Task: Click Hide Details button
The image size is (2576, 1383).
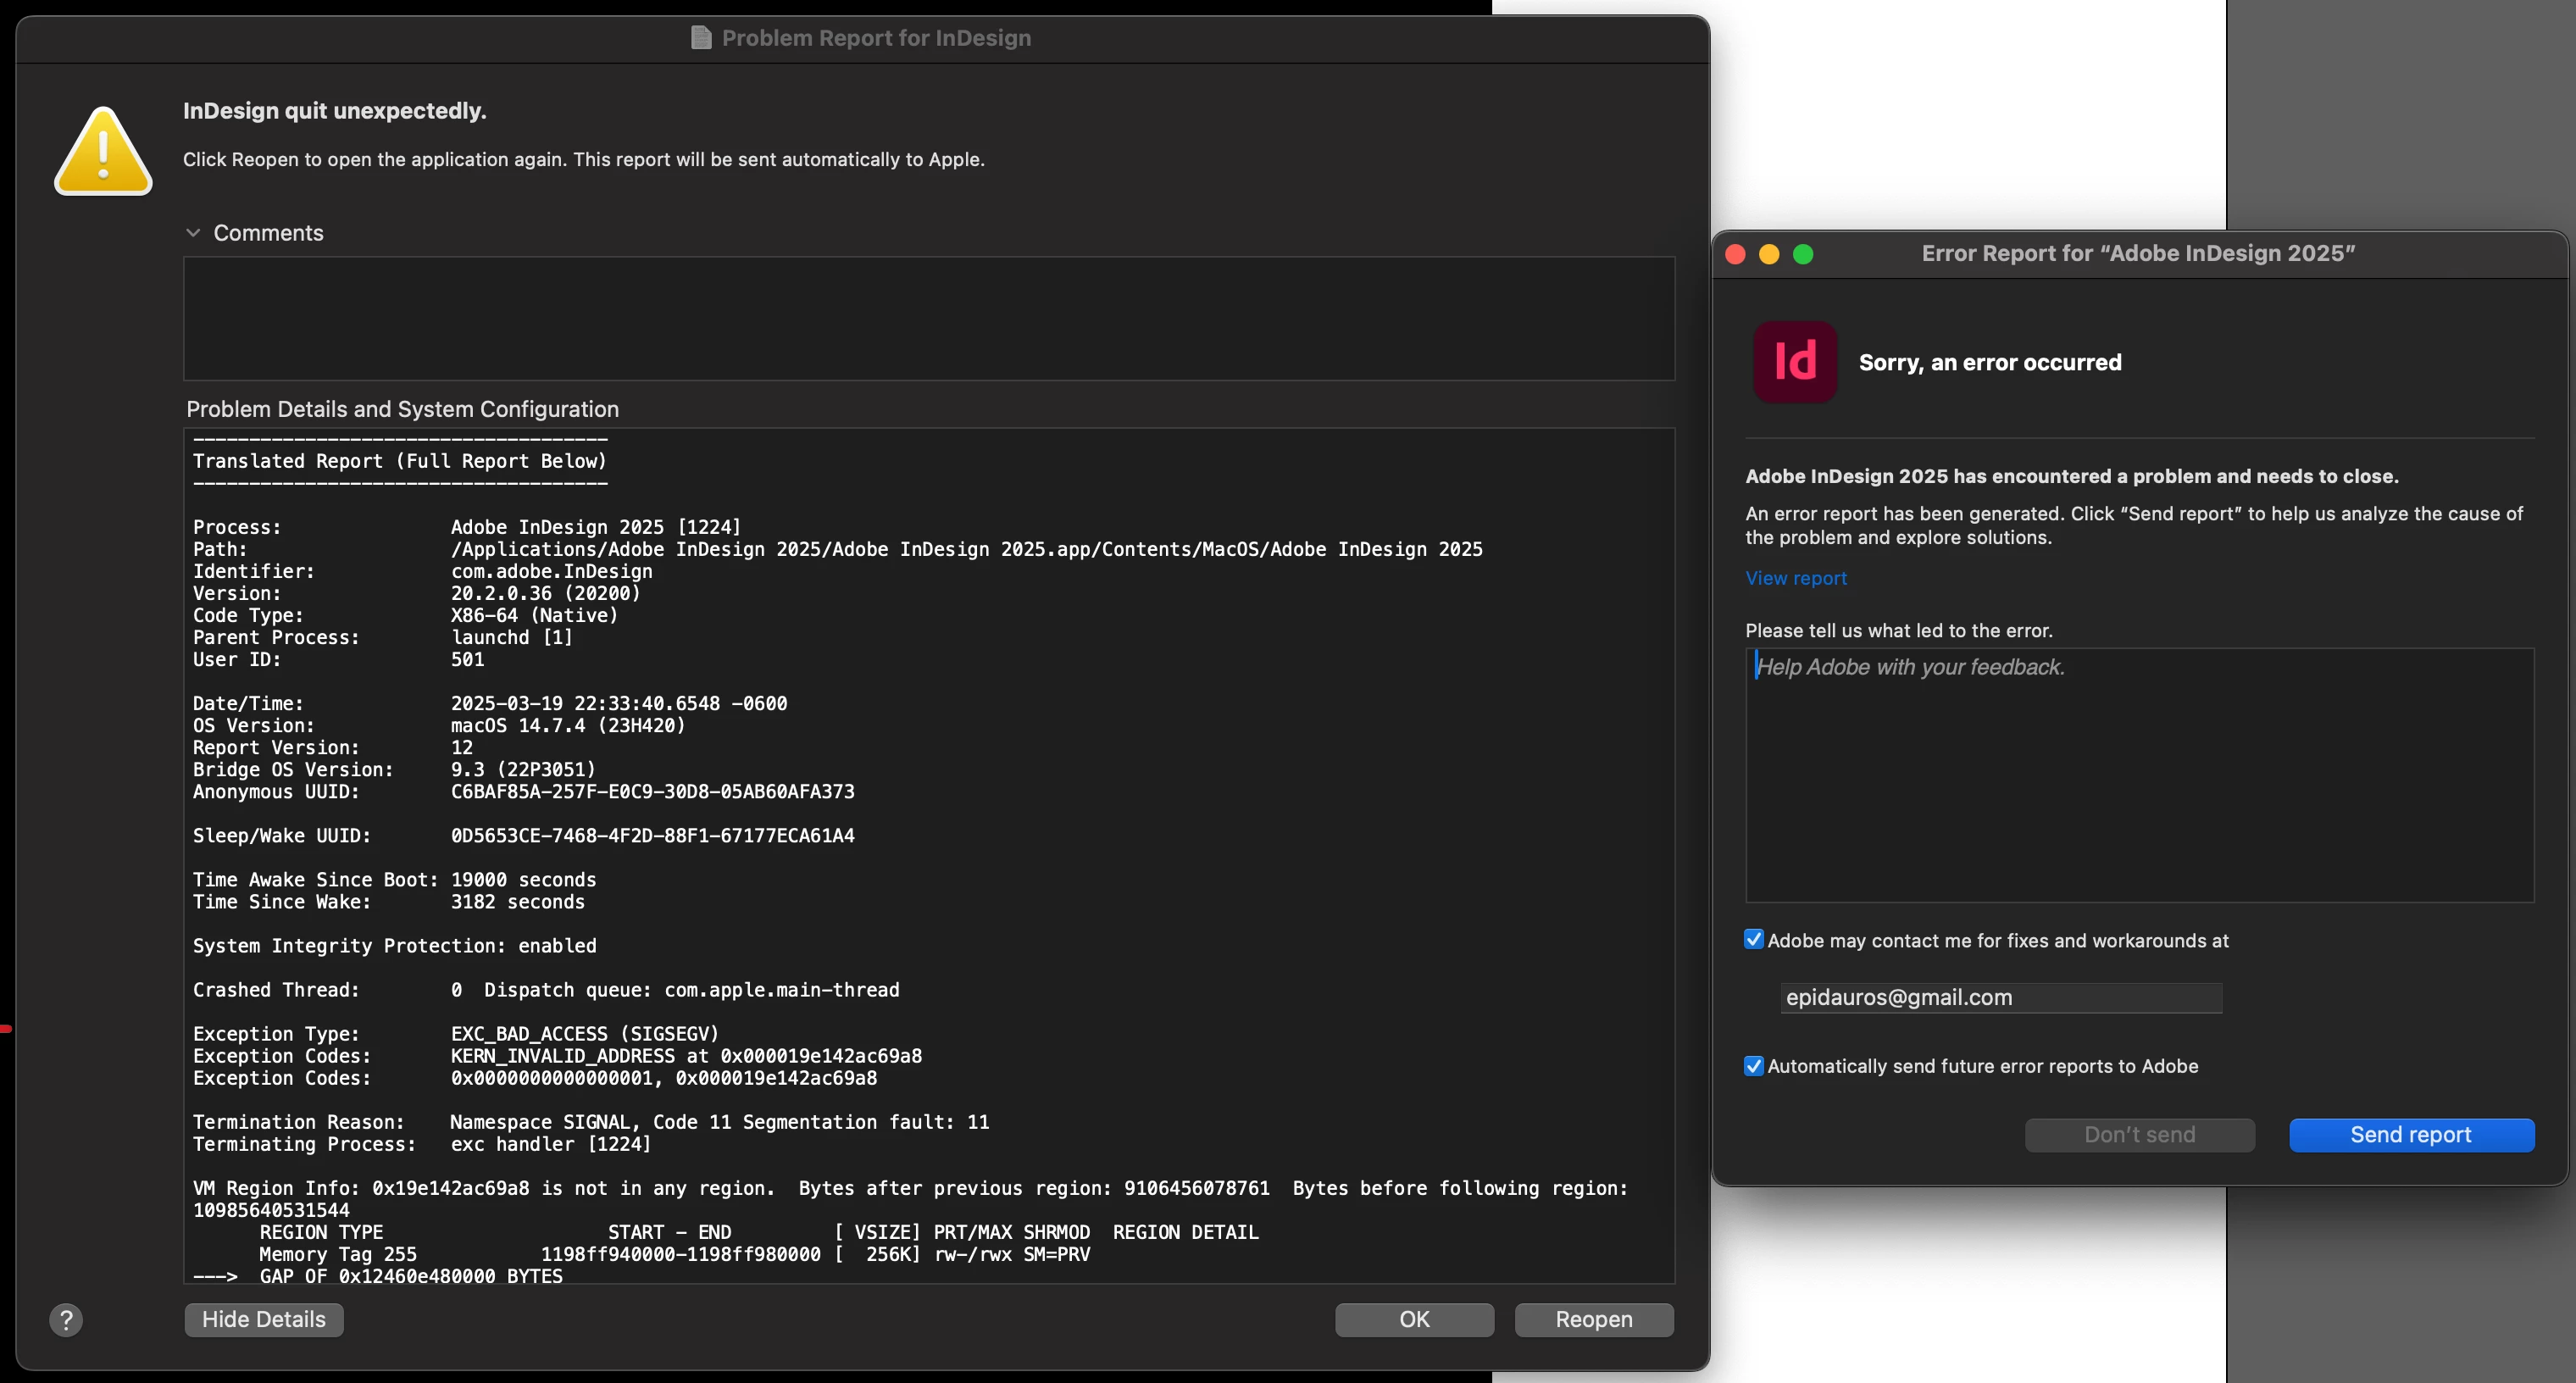Action: click(x=264, y=1320)
